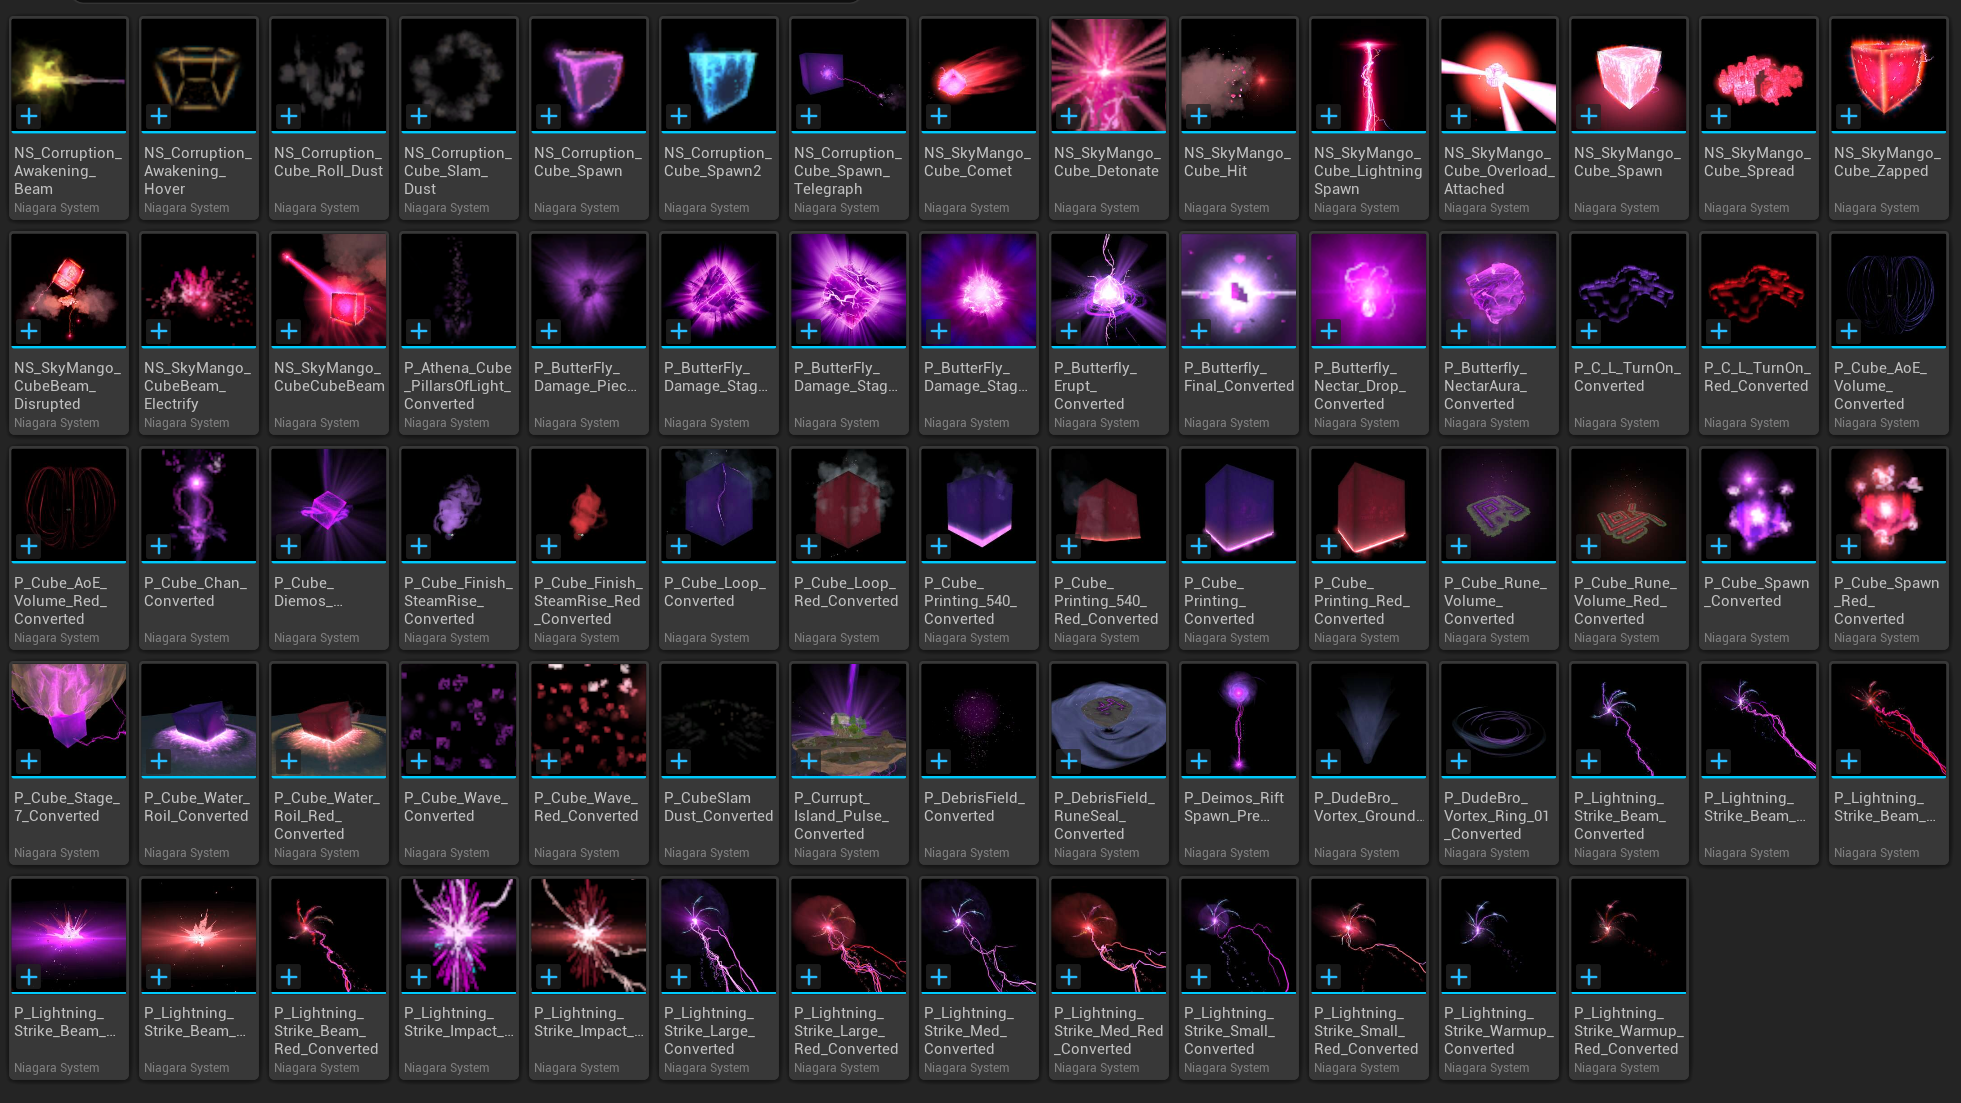Viewport: 1961px width, 1103px height.
Task: Click the plus icon on NS_SkyMango_Cube_Zapped
Action: pyautogui.click(x=1849, y=116)
